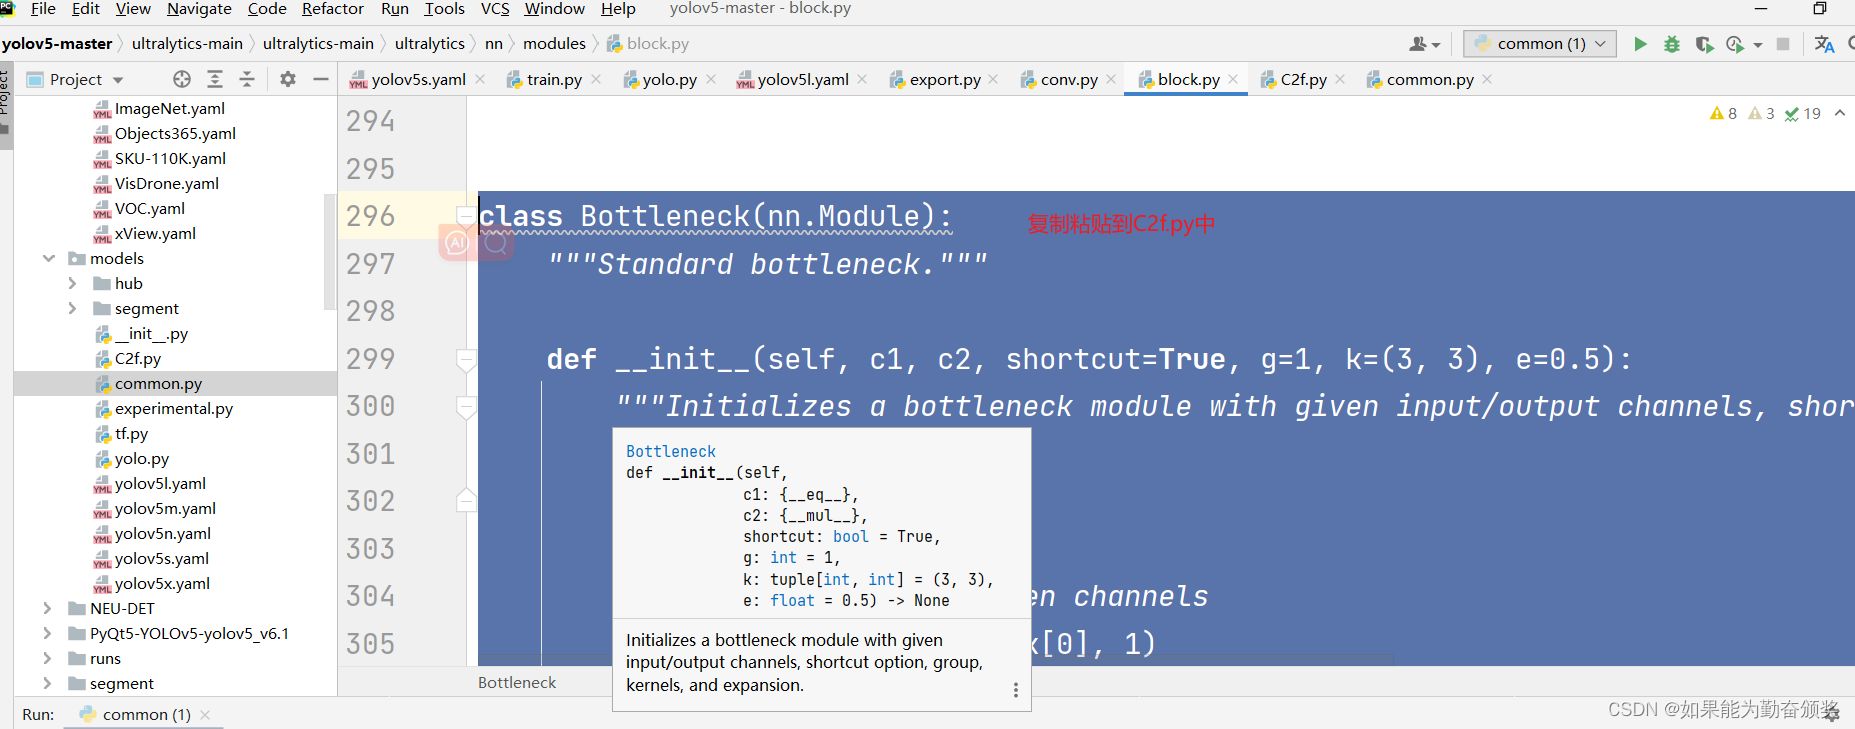Fold class Bottleneck at line 296
Image resolution: width=1855 pixels, height=729 pixels.
tap(466, 216)
